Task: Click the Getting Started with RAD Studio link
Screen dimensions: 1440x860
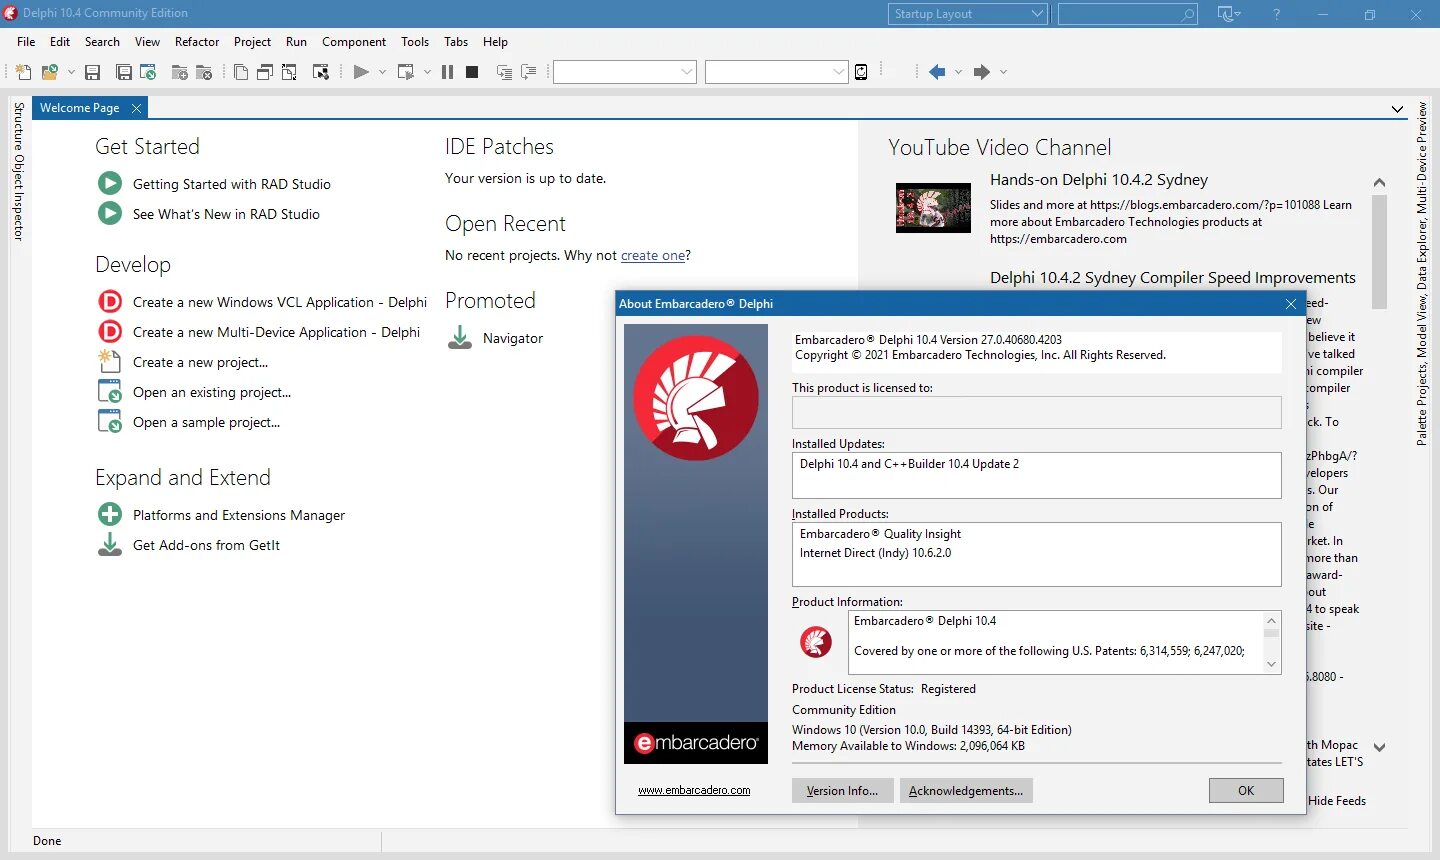Action: (x=231, y=184)
